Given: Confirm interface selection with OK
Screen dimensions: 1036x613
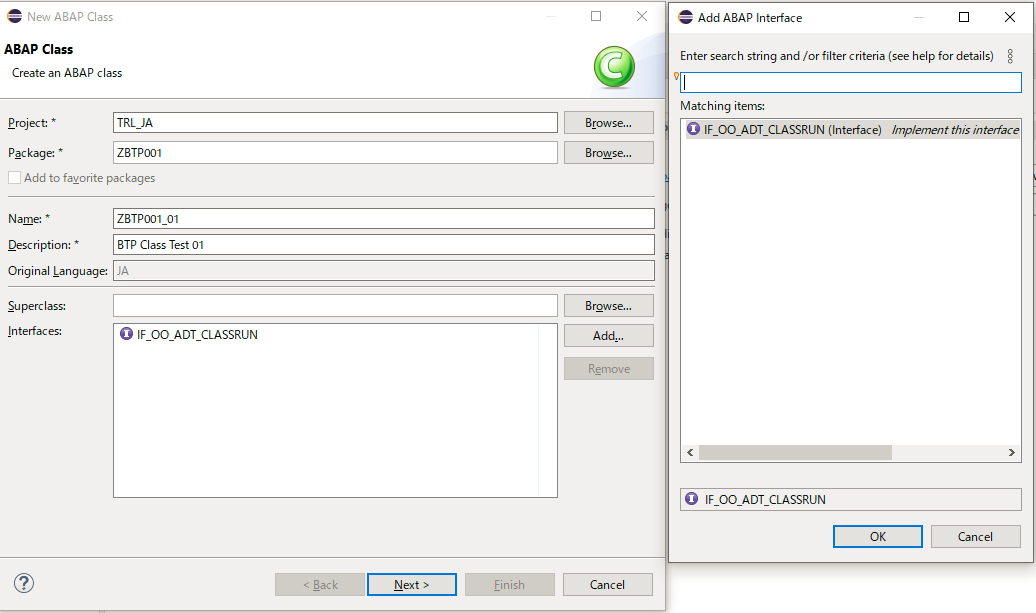Looking at the screenshot, I should click(x=877, y=536).
